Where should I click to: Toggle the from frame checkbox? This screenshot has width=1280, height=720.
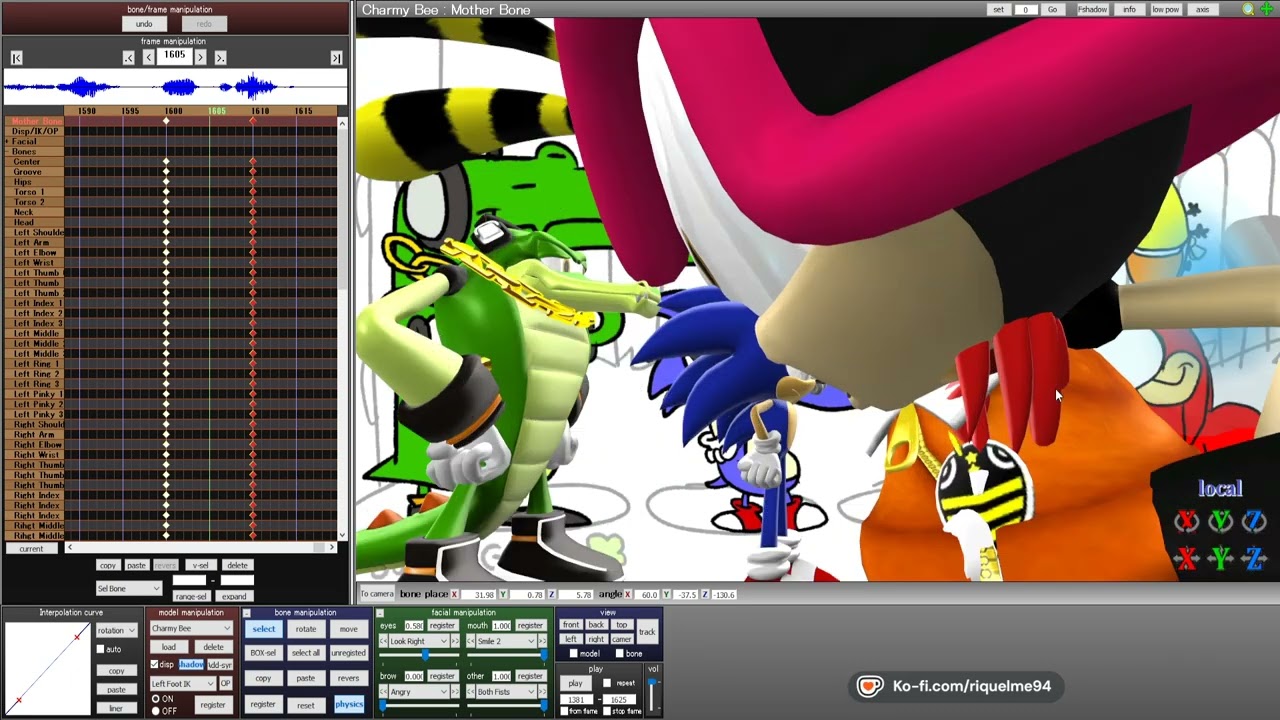[565, 711]
